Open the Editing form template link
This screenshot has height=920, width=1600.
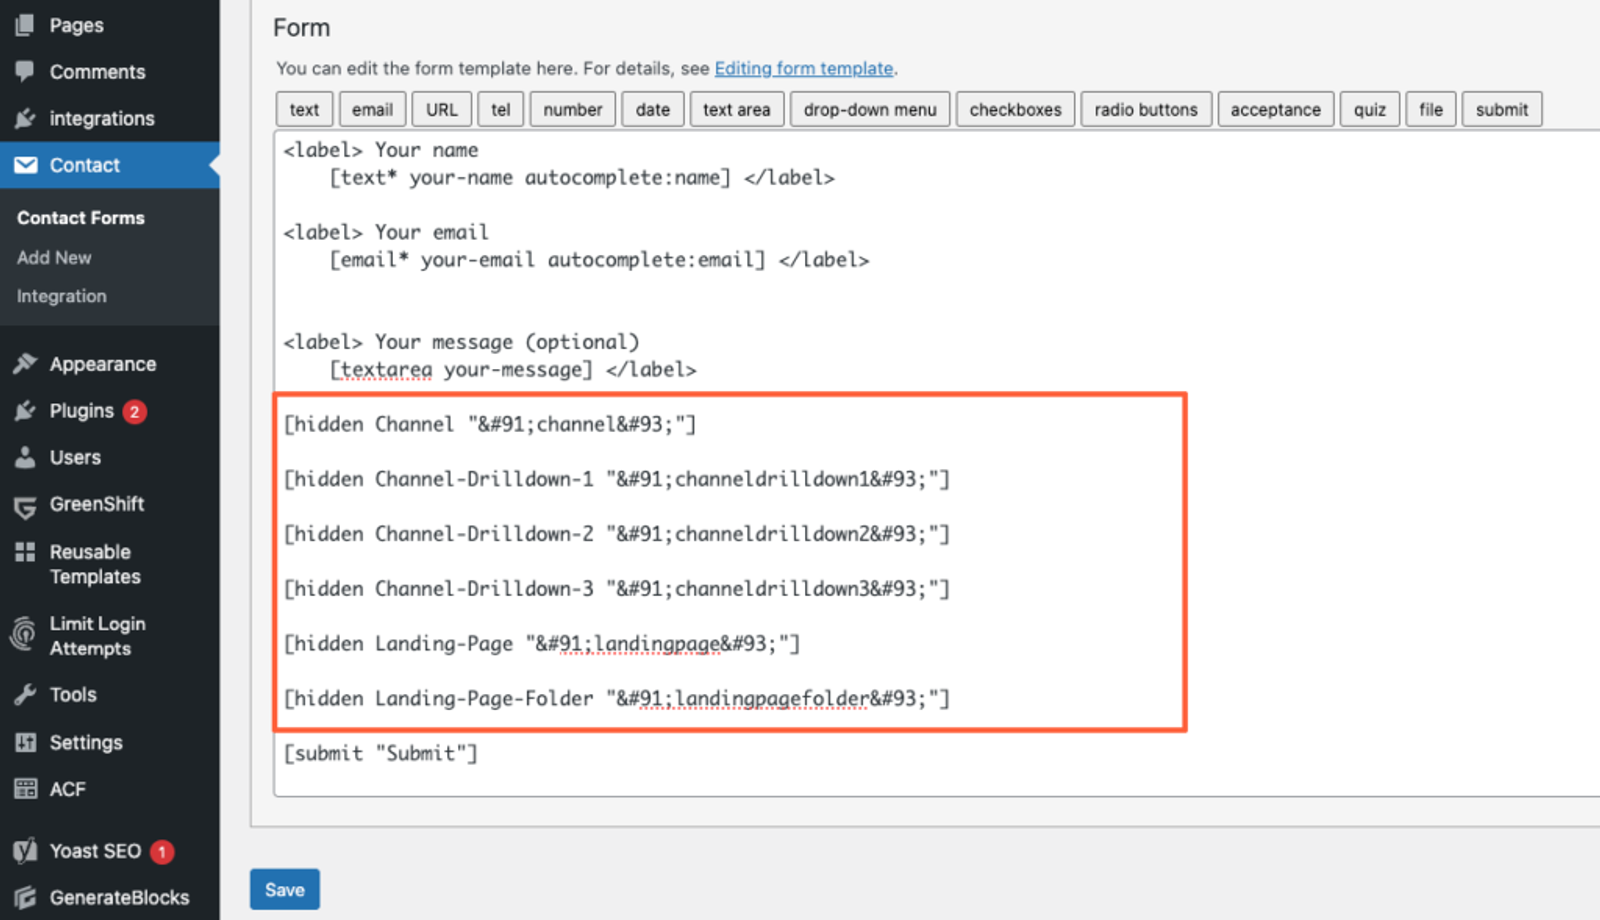(803, 68)
